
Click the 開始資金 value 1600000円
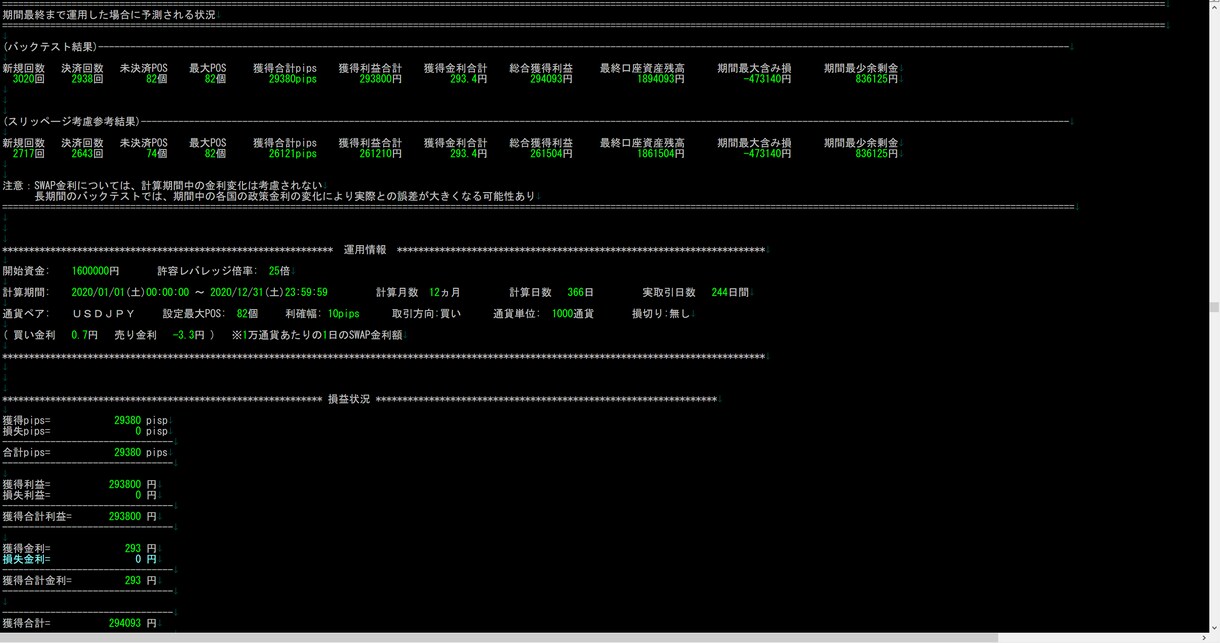(95, 271)
